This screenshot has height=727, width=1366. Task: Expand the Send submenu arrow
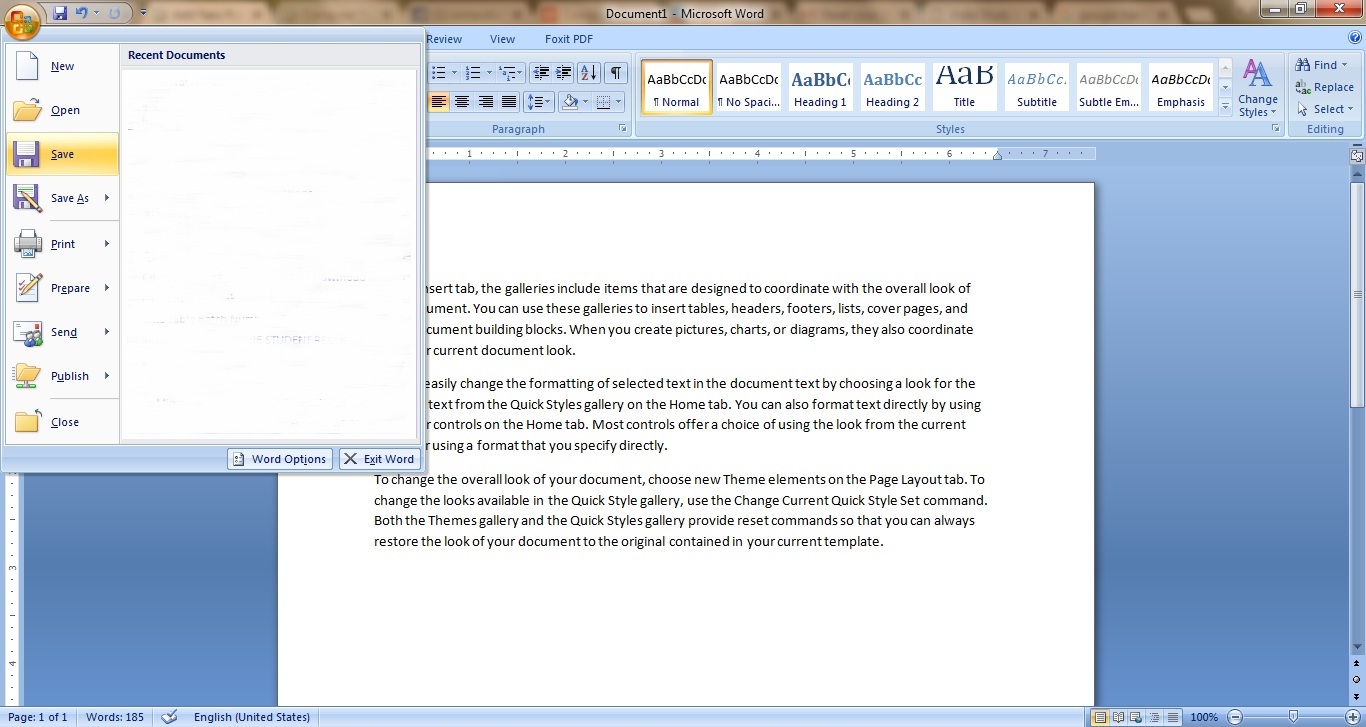click(x=107, y=332)
